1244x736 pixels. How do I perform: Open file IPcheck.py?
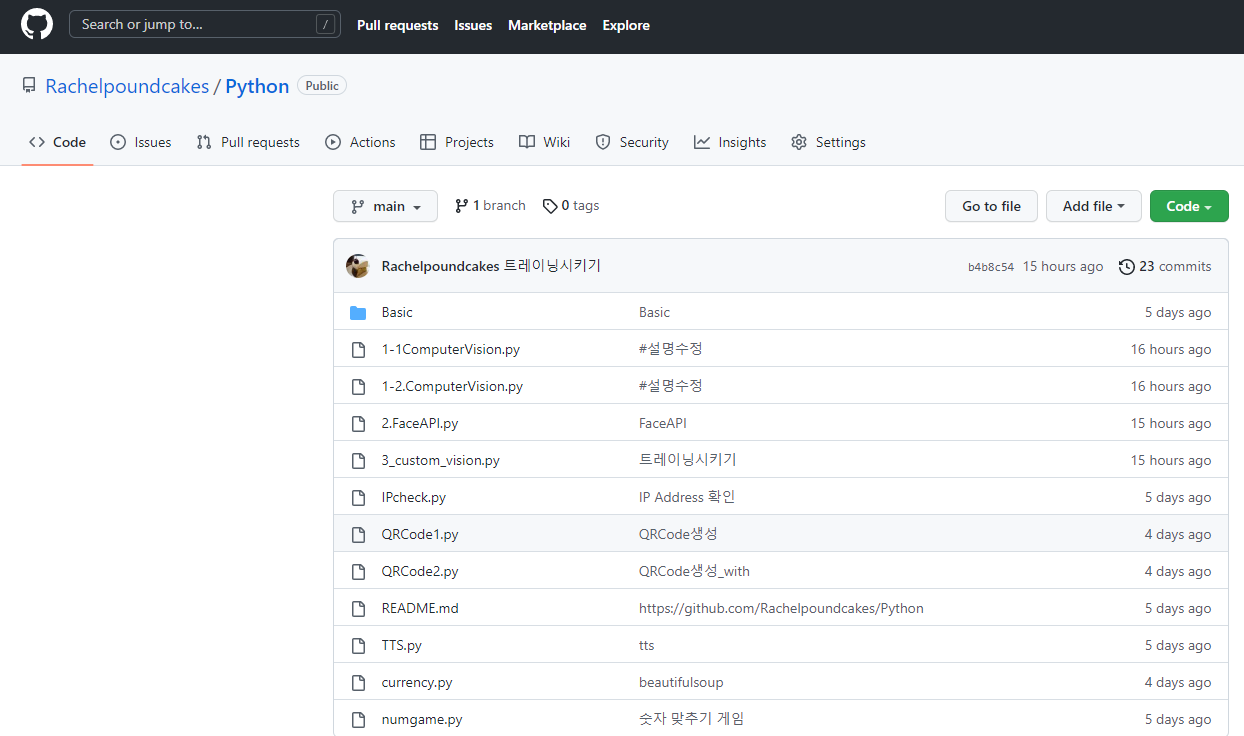point(414,498)
